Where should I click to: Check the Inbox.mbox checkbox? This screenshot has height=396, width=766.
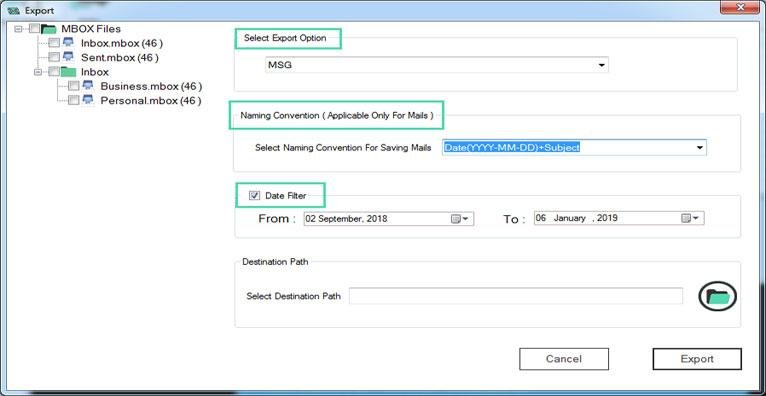(x=54, y=43)
